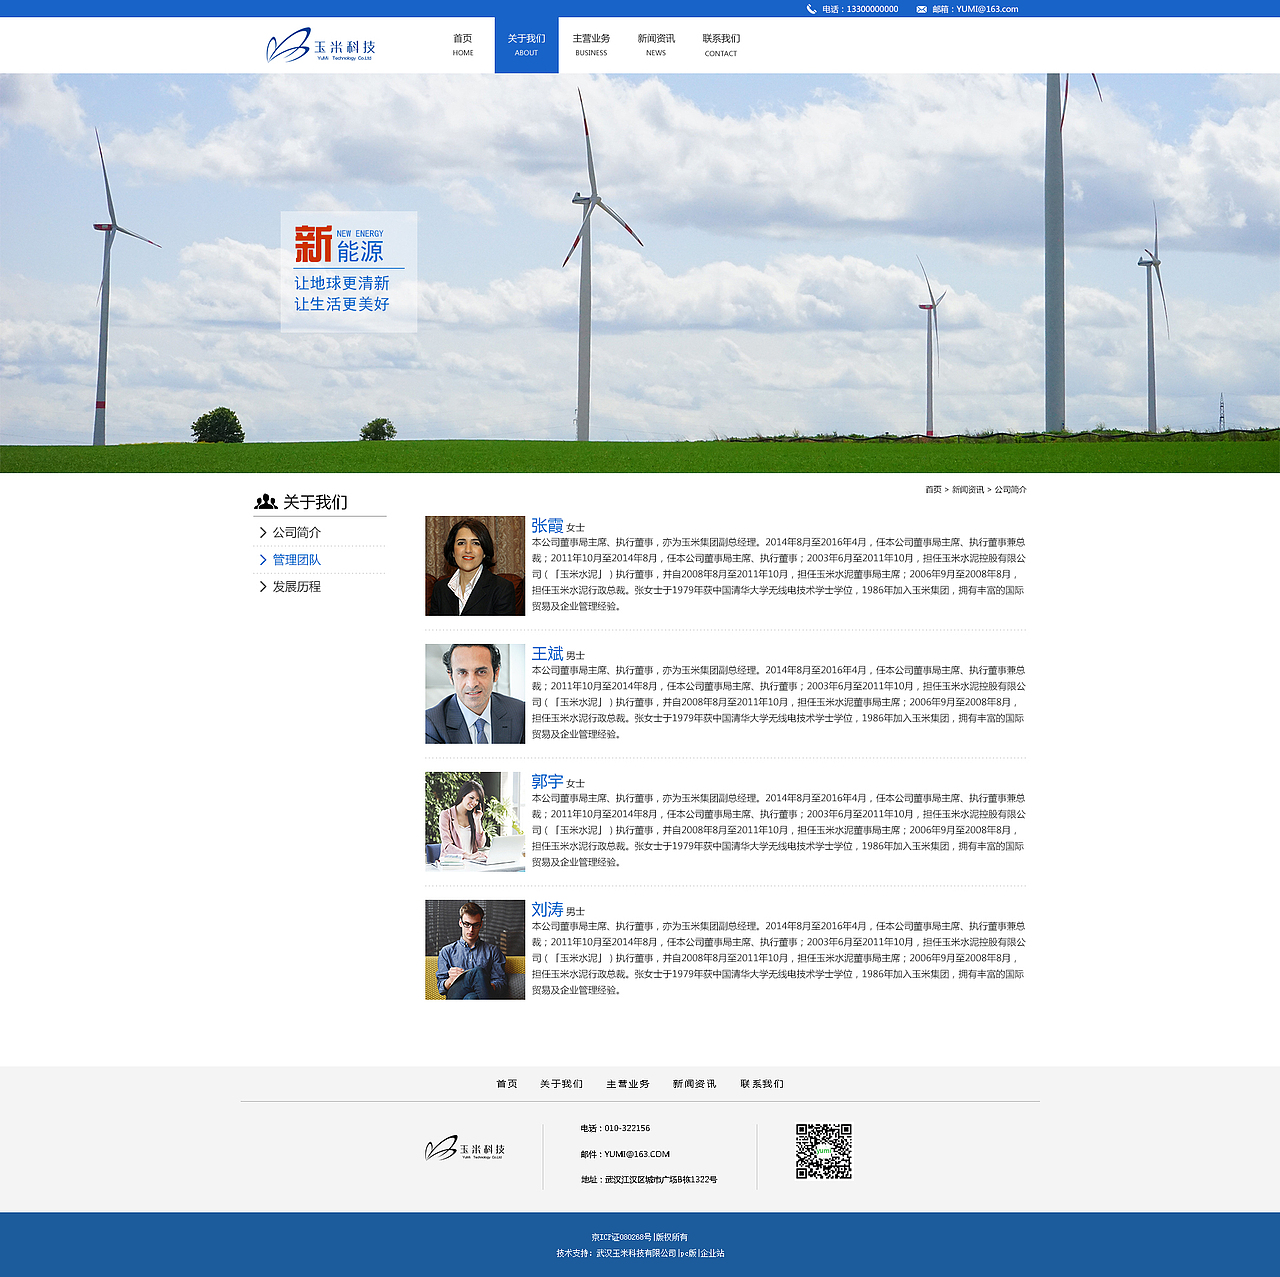Click footer email YUMI@163.COM
1280x1277 pixels.
[x=637, y=1154]
